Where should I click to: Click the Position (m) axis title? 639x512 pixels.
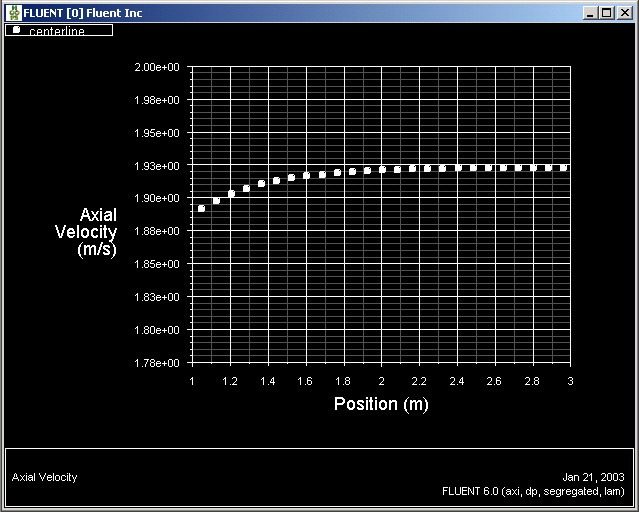(x=381, y=404)
